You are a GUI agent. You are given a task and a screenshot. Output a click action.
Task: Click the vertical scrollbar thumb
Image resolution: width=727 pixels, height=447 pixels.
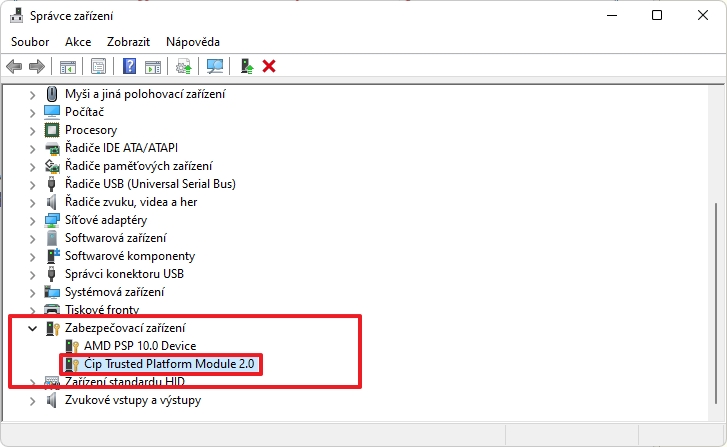click(717, 303)
